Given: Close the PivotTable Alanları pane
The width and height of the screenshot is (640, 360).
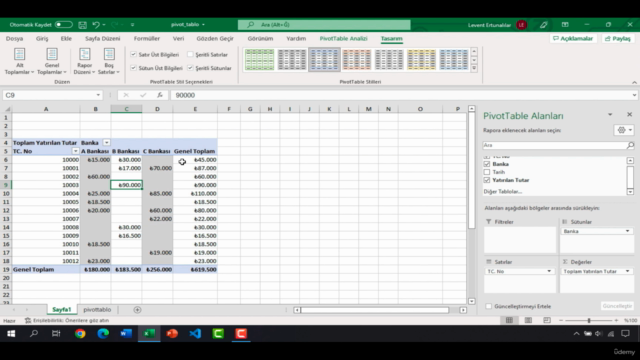Looking at the screenshot, I should 629,115.
